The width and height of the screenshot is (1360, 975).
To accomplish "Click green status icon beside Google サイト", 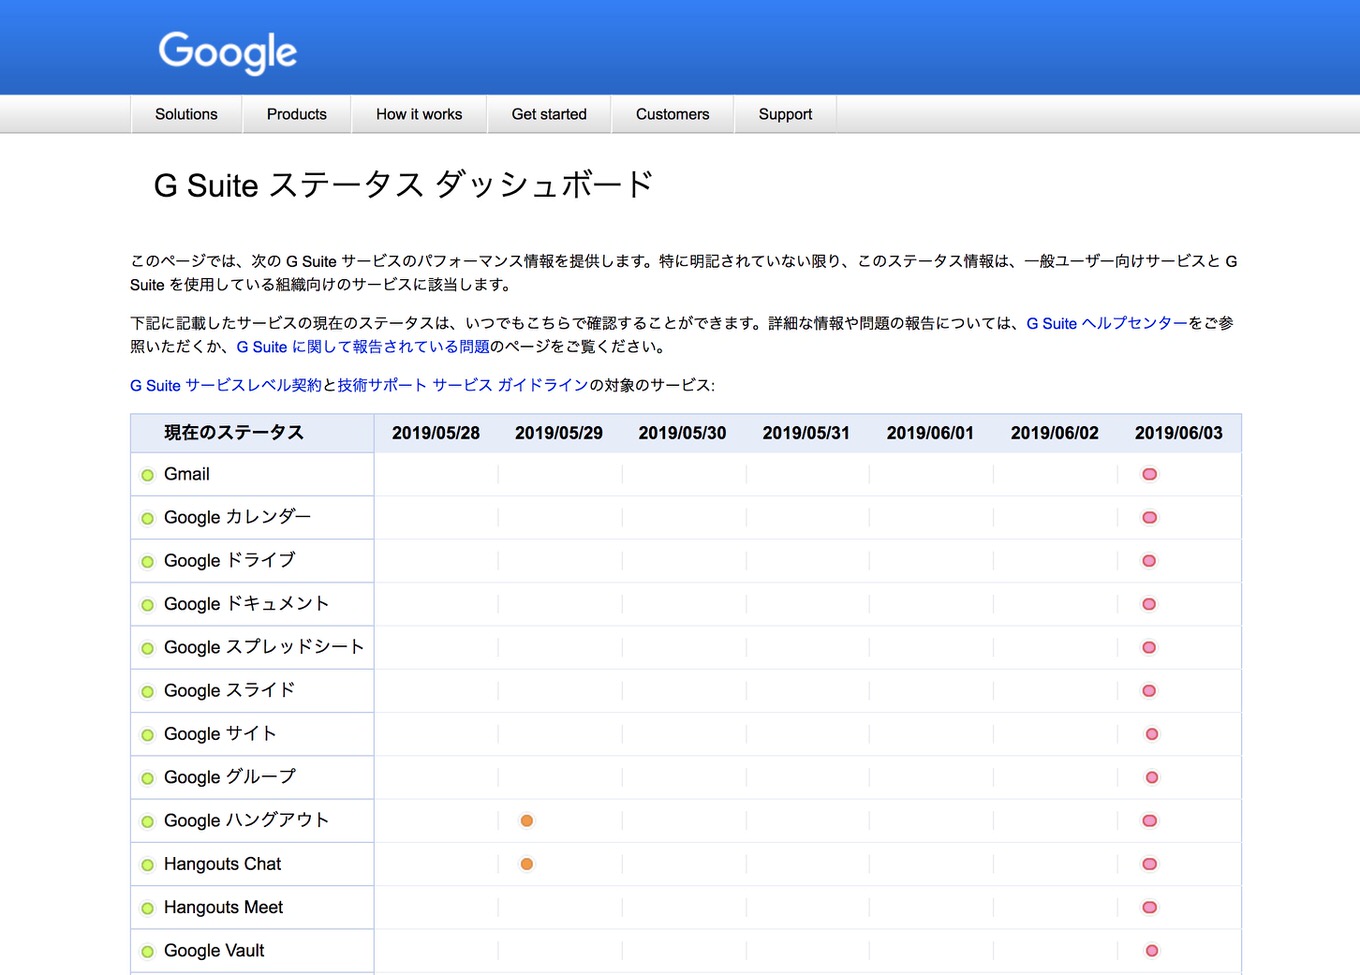I will pos(148,735).
